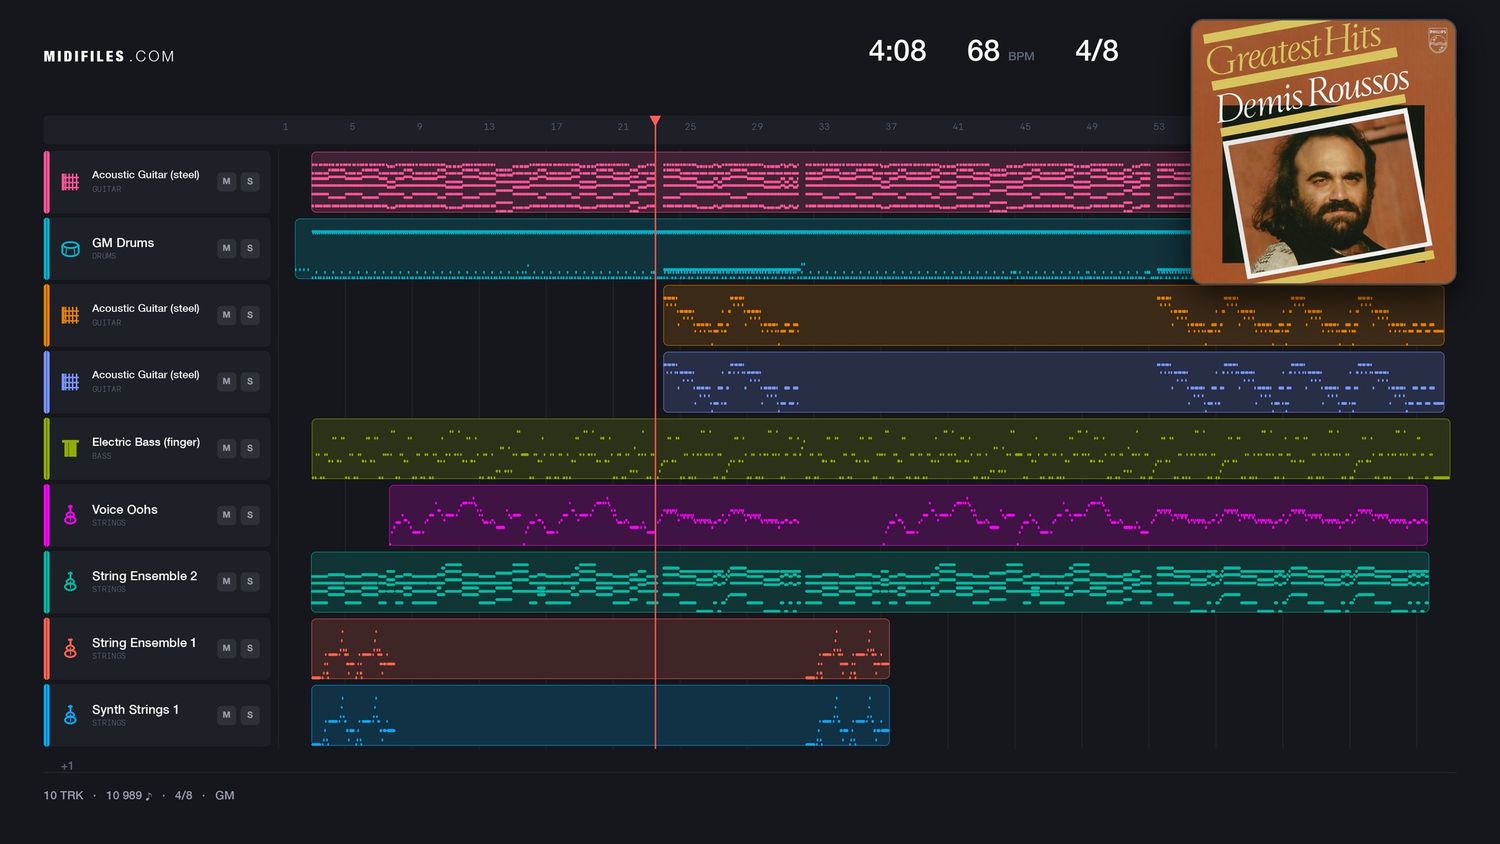Click the "GM" status bar label
The height and width of the screenshot is (844, 1500).
[225, 796]
